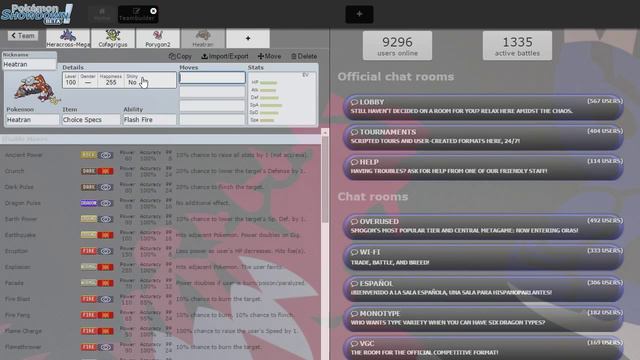Click the physical category icon for Fire Fang
Screen dimensions: 640x360
tap(106, 315)
